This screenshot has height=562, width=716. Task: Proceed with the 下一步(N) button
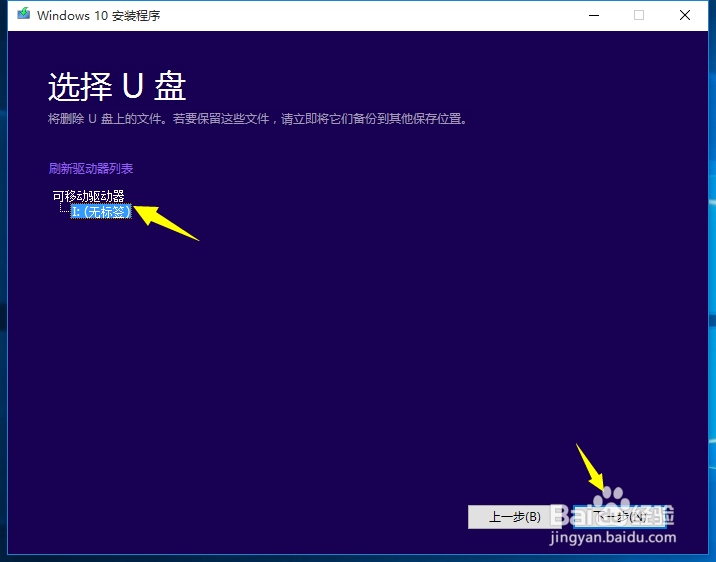click(620, 517)
